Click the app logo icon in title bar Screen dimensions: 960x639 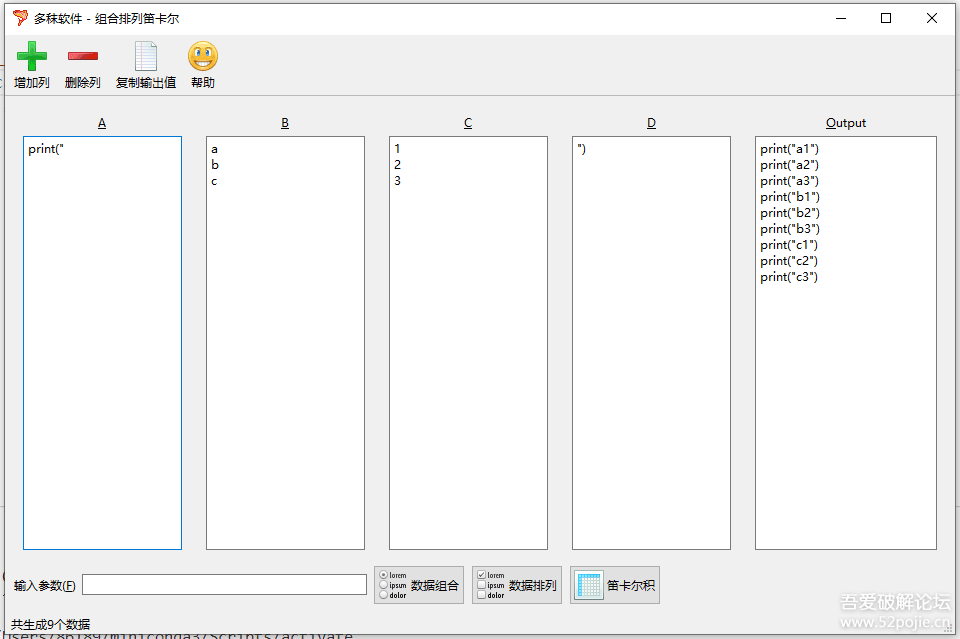tap(20, 18)
